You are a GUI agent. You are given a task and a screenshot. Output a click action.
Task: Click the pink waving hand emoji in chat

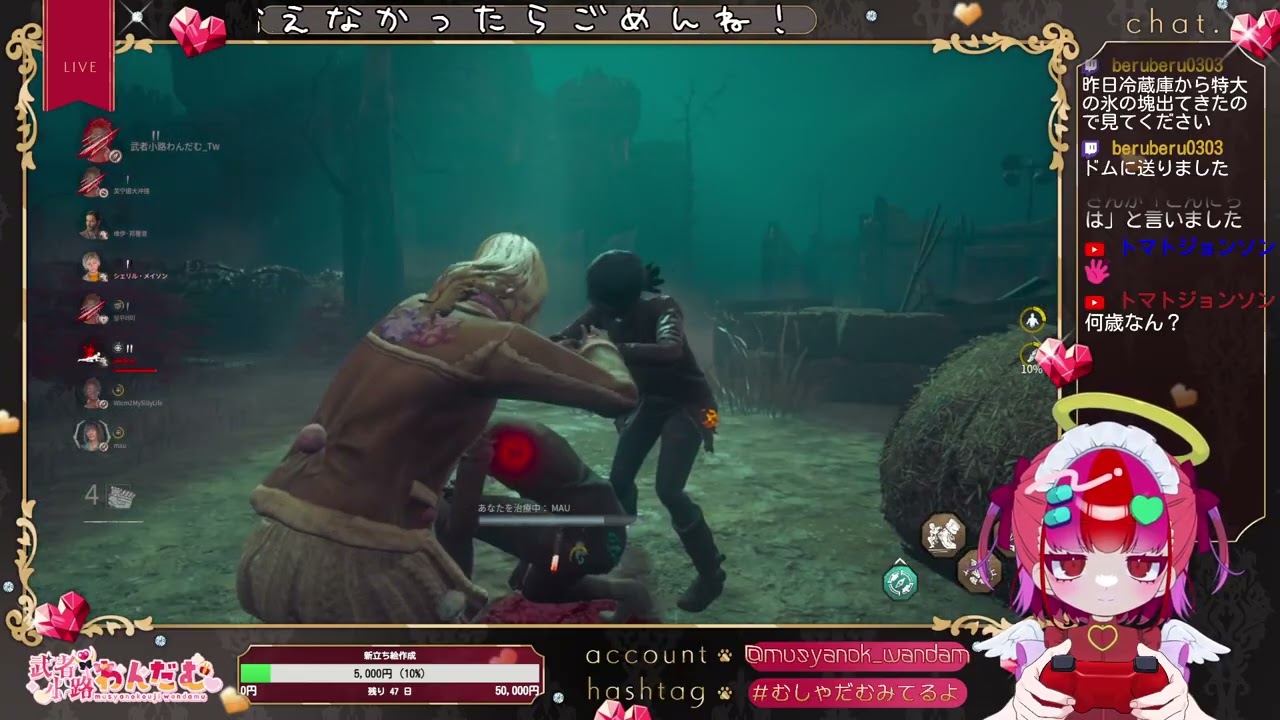(1097, 272)
